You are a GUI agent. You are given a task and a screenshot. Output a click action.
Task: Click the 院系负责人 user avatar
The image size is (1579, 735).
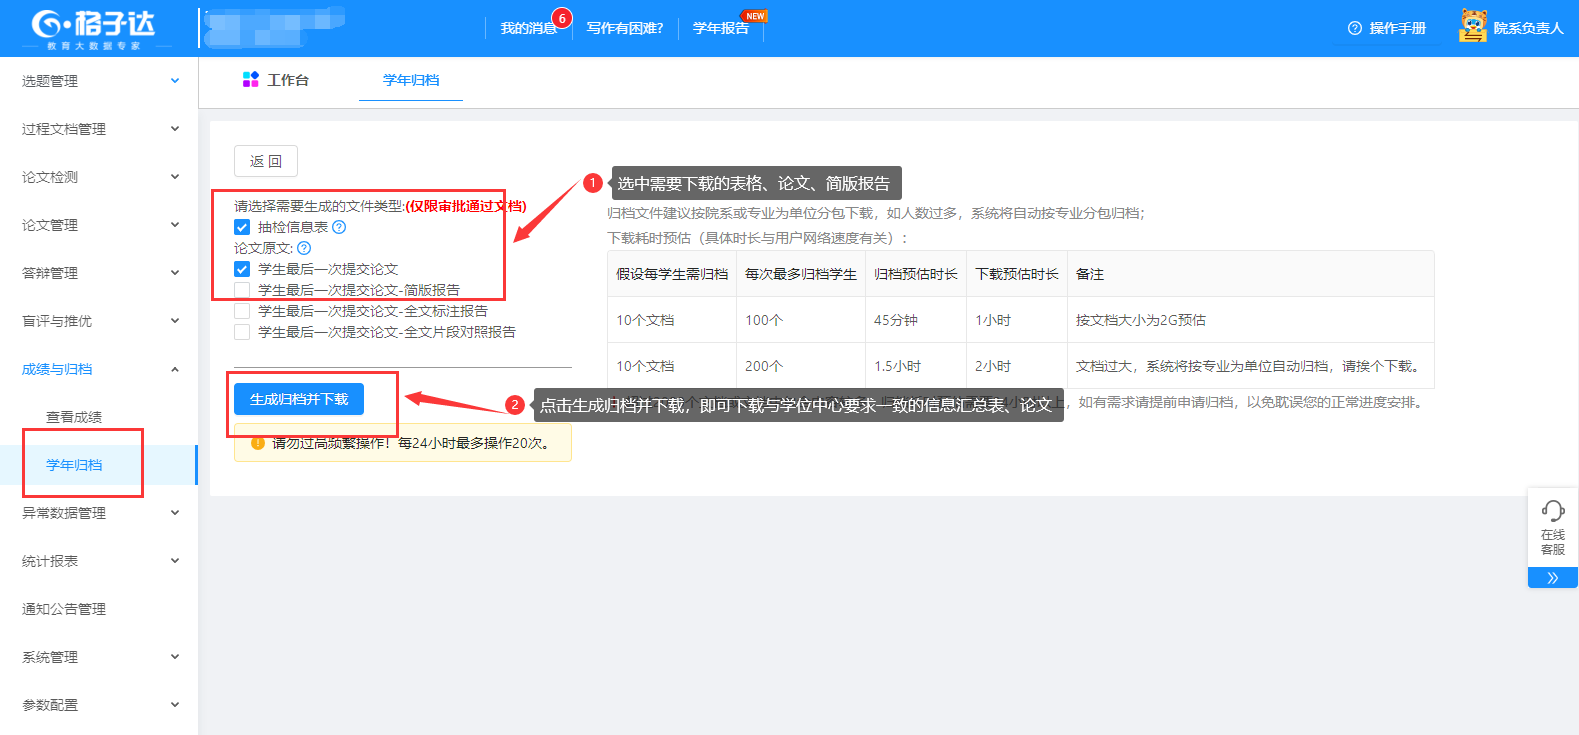(1472, 26)
